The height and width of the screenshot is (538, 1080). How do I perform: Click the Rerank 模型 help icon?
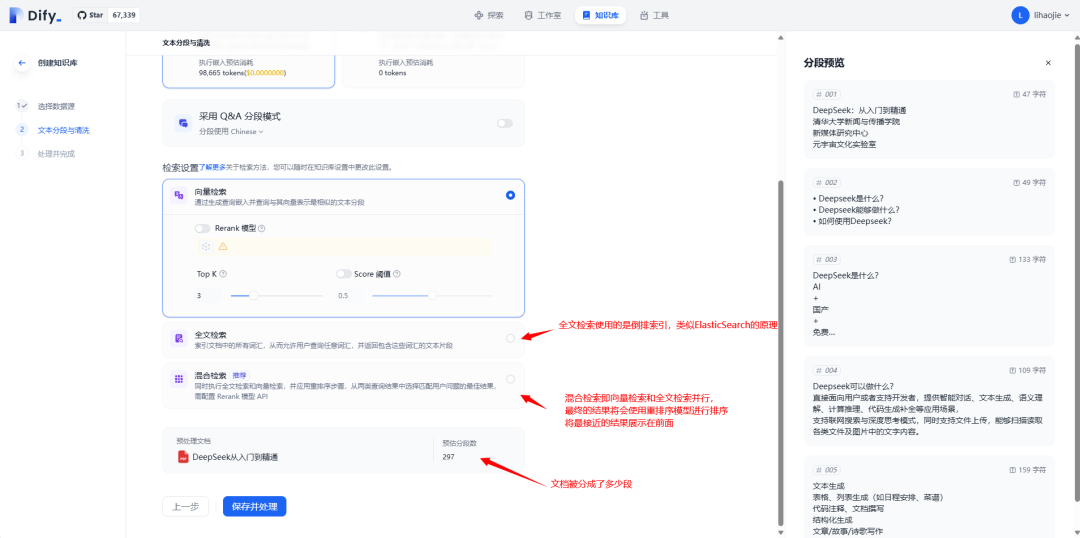coord(262,228)
